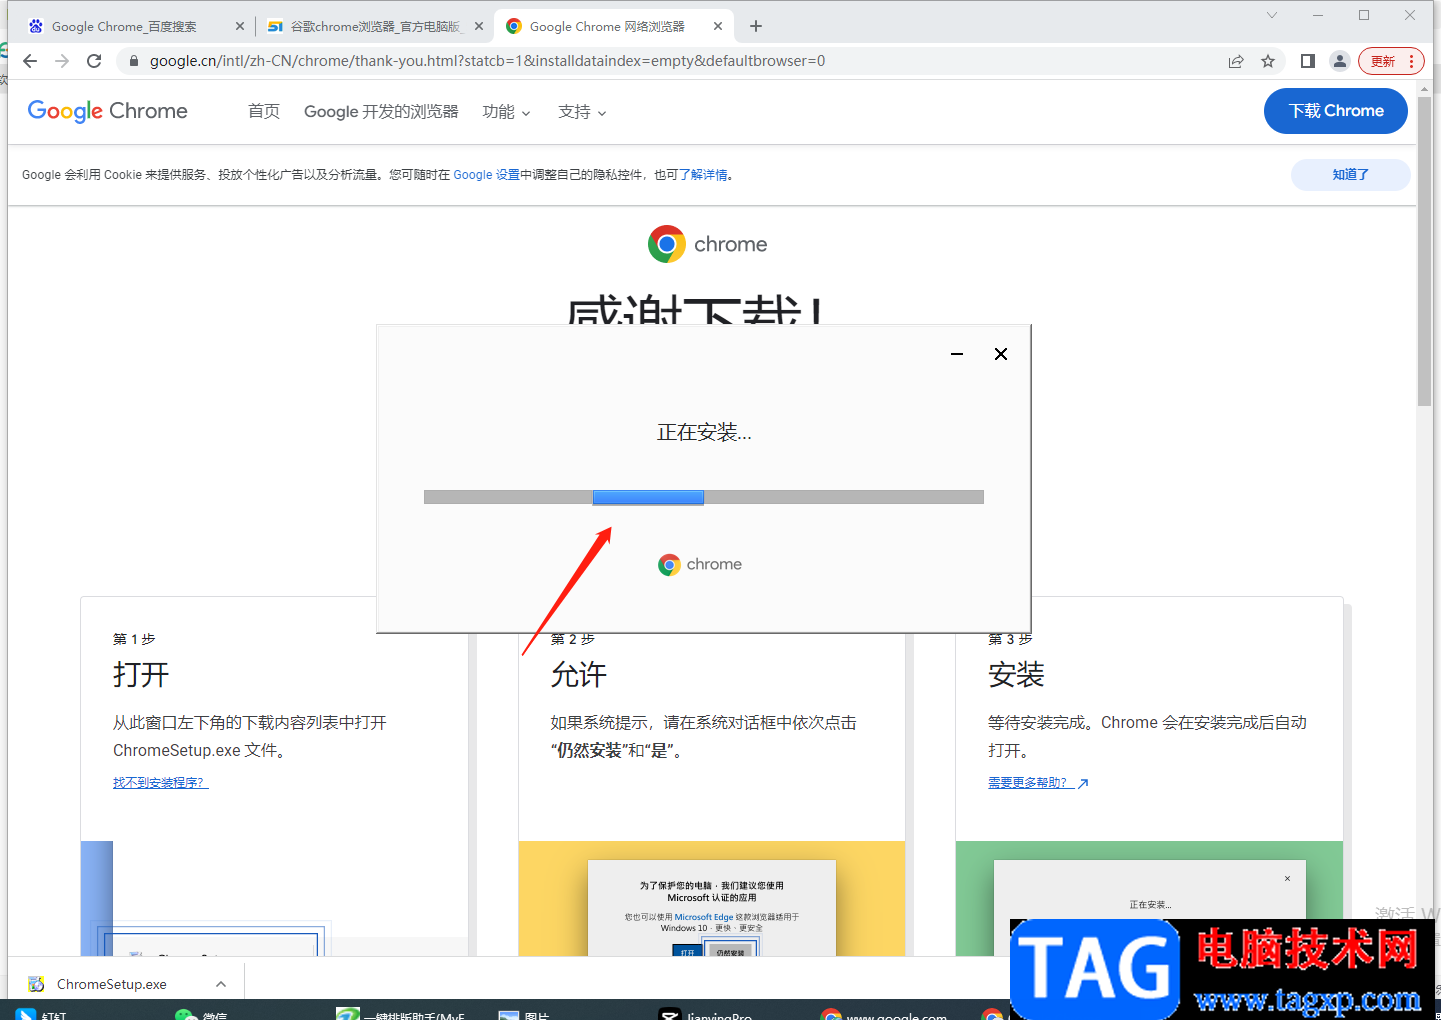Click the chrome logo above the heading
The height and width of the screenshot is (1020, 1441).
(708, 244)
